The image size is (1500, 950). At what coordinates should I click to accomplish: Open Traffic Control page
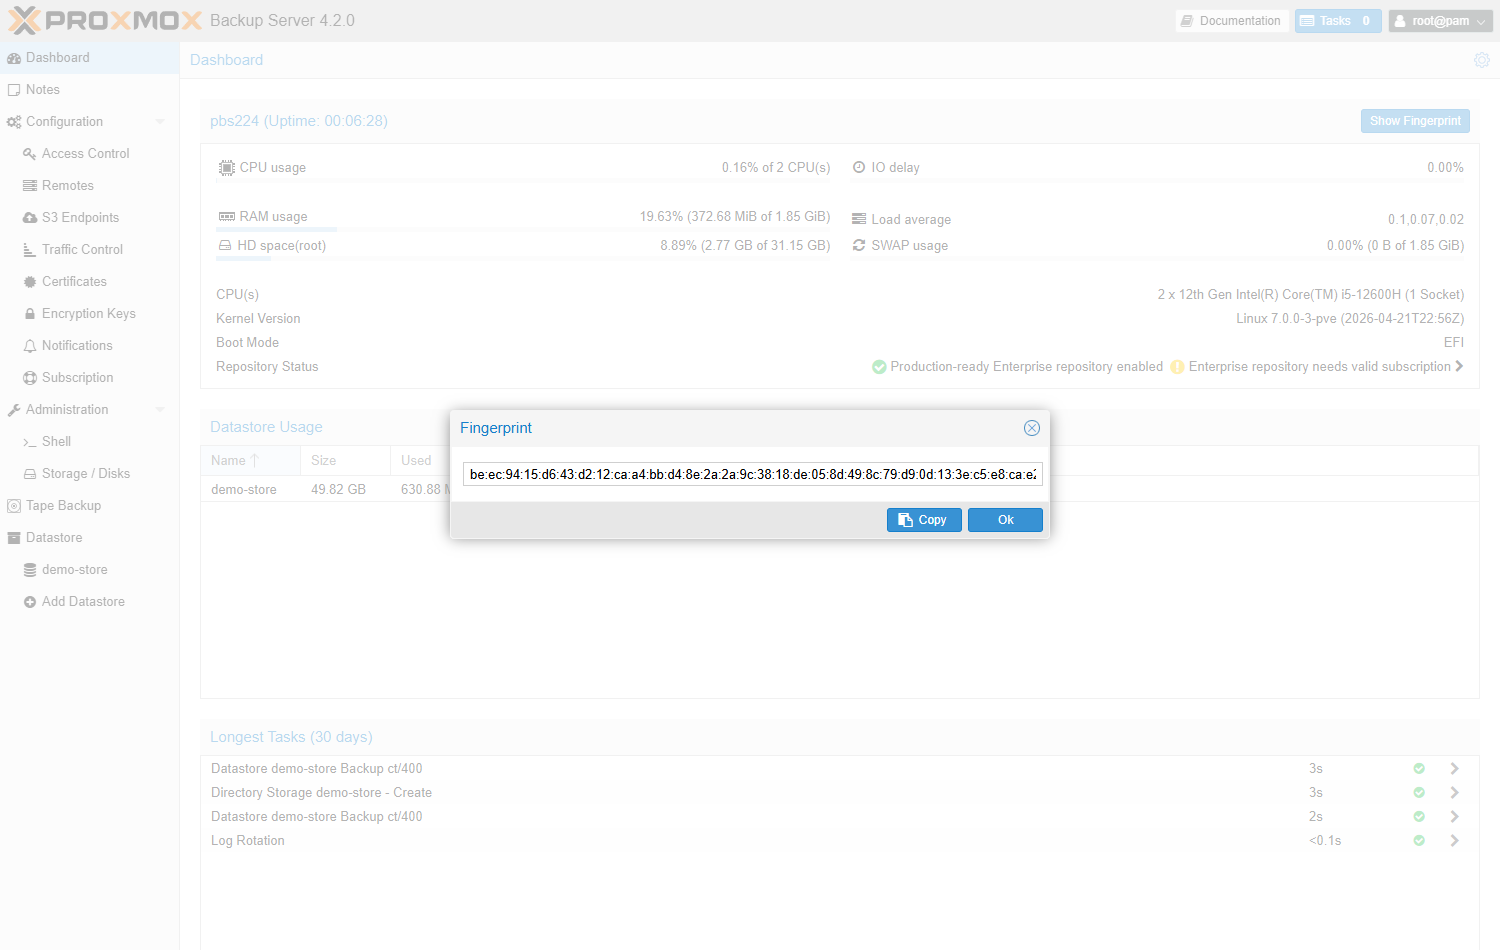(x=90, y=250)
